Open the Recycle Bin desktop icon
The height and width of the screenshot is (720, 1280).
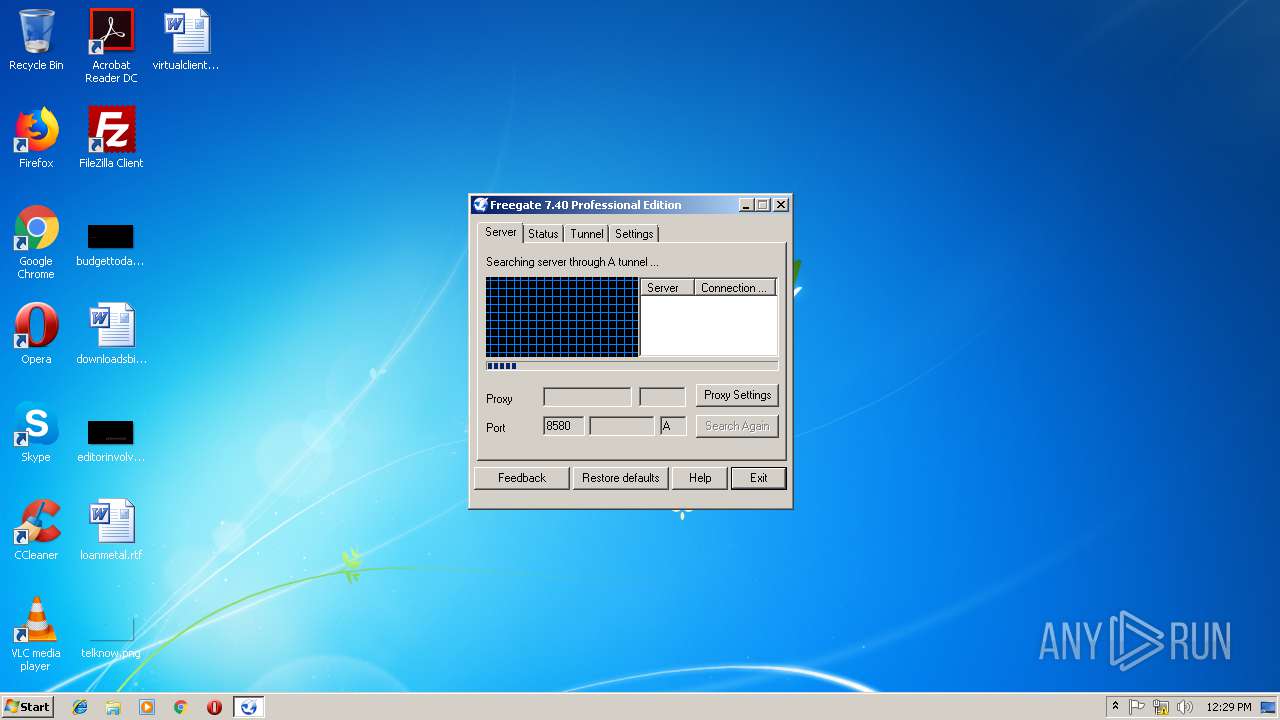point(36,40)
